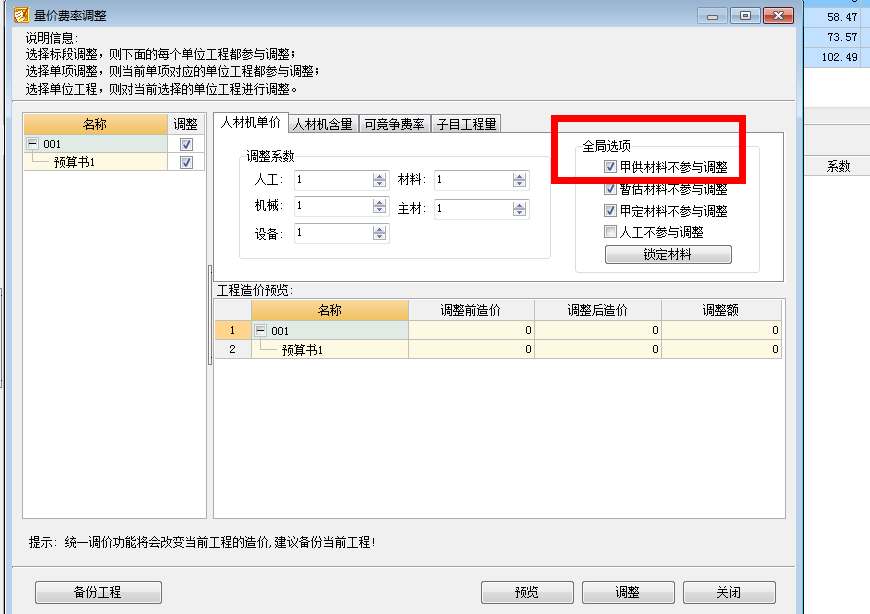Toggle 甲定材料不参与调整 checkbox
Viewport: 870px width, 614px height.
(x=610, y=211)
